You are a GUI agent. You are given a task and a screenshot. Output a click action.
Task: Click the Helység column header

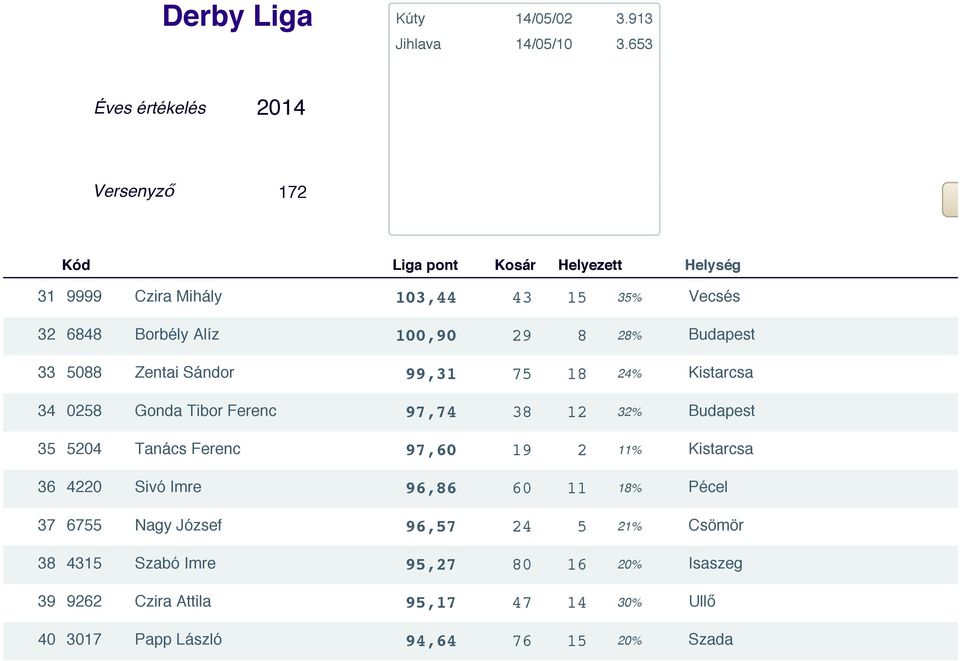pos(713,265)
